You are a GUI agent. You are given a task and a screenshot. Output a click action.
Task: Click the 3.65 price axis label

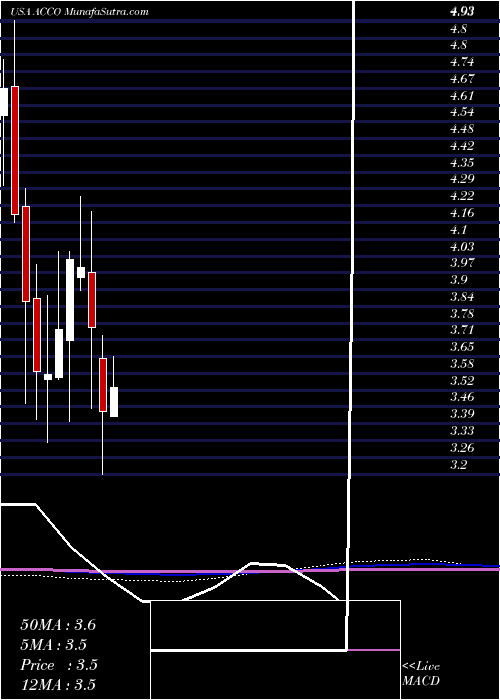pos(462,347)
